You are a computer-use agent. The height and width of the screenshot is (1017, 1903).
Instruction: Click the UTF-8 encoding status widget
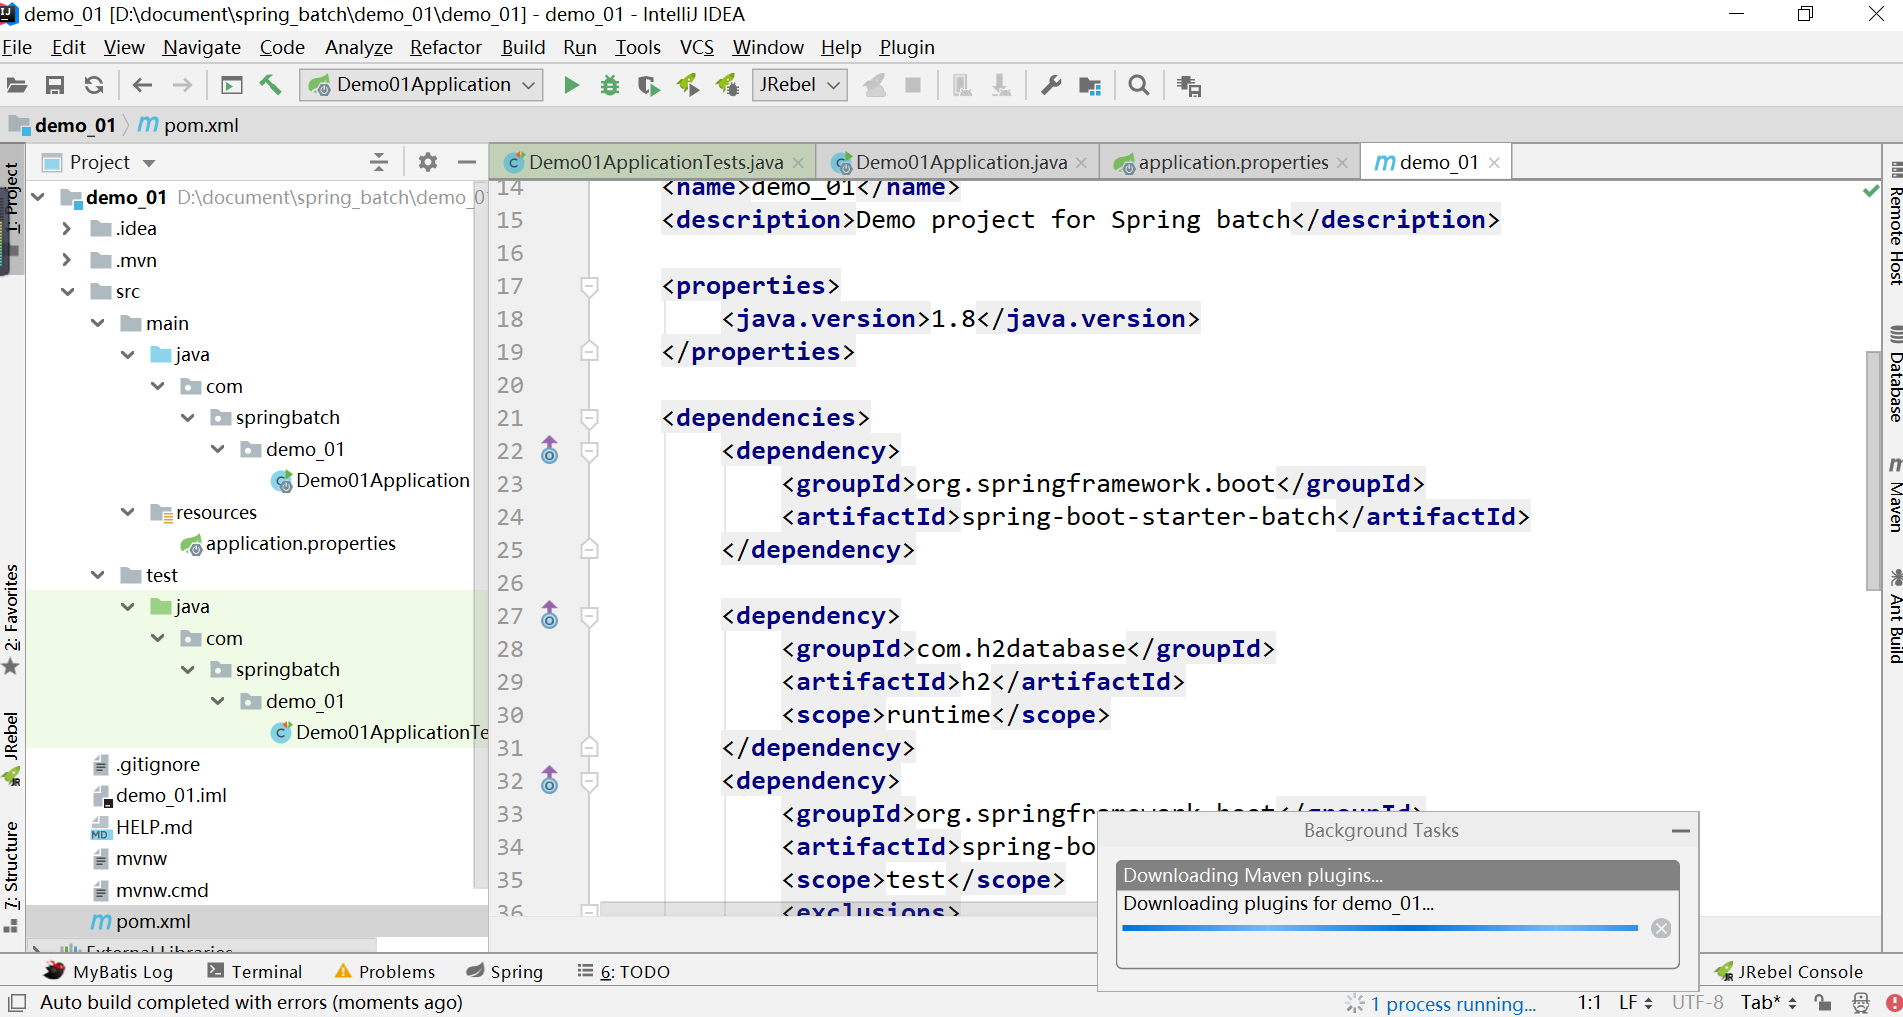tap(1697, 1002)
